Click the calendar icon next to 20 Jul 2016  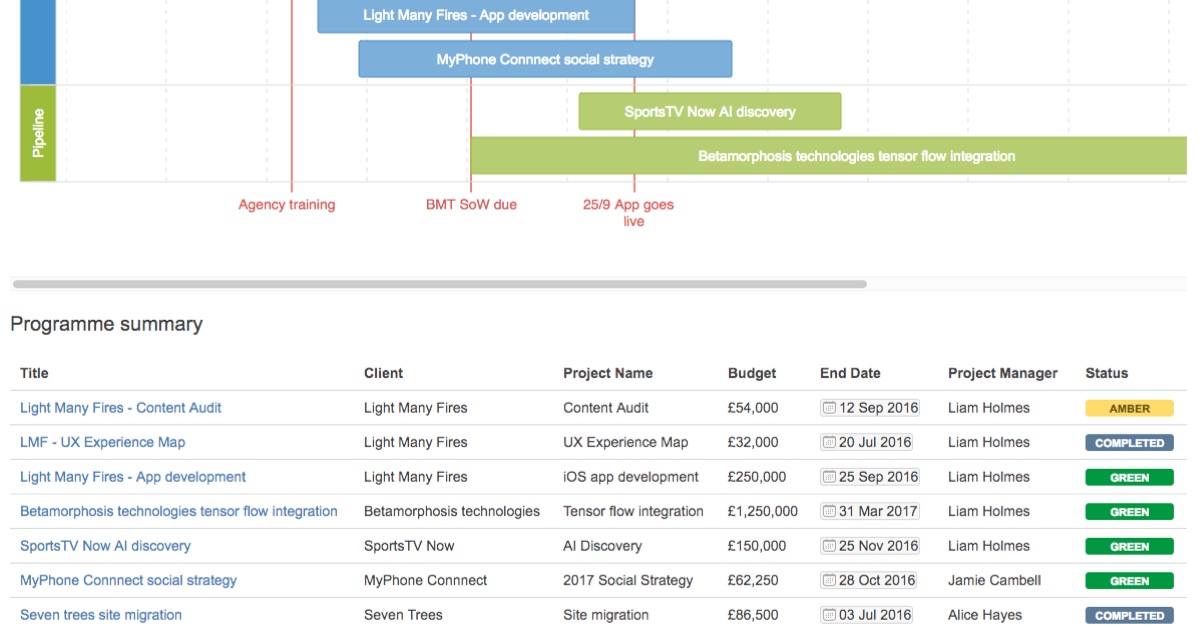[827, 442]
